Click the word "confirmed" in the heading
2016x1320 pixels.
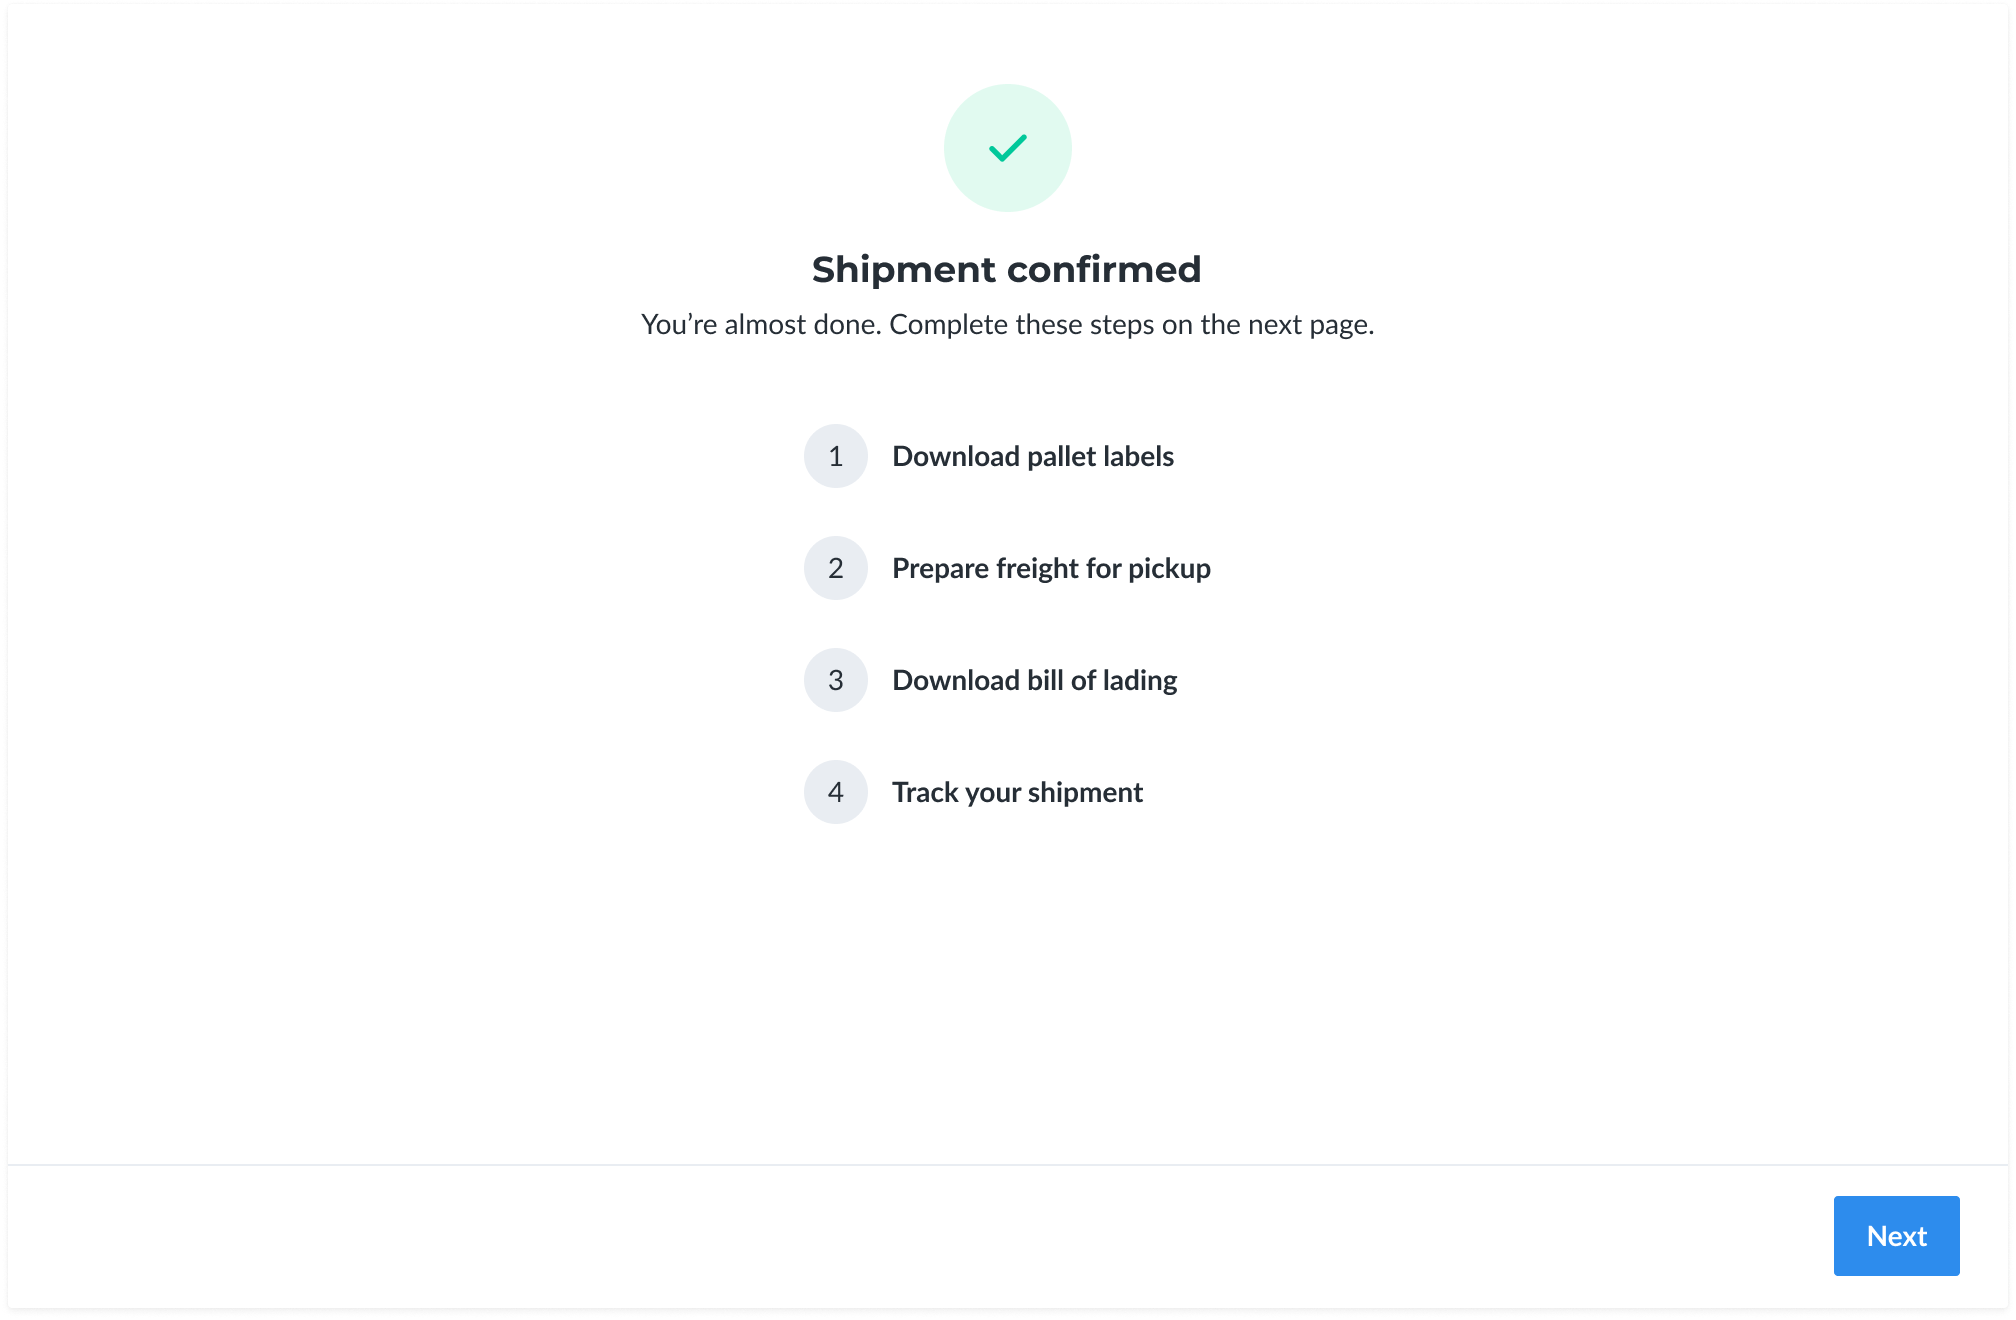[x=1105, y=270]
